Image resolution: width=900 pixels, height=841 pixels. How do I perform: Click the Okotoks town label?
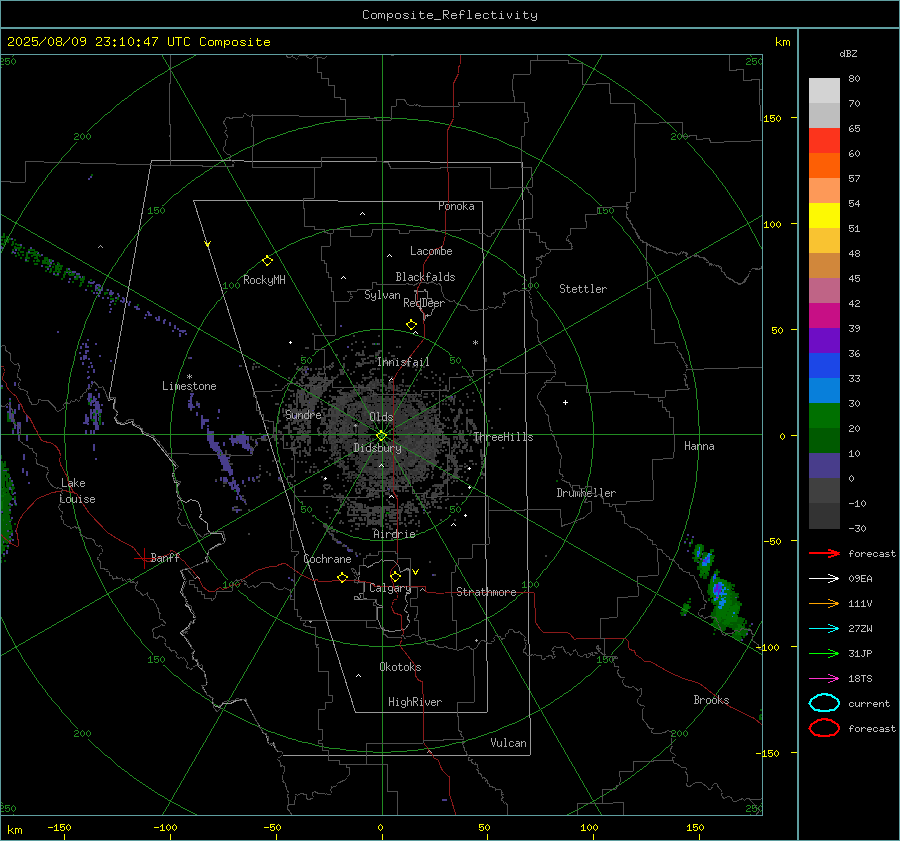[400, 667]
